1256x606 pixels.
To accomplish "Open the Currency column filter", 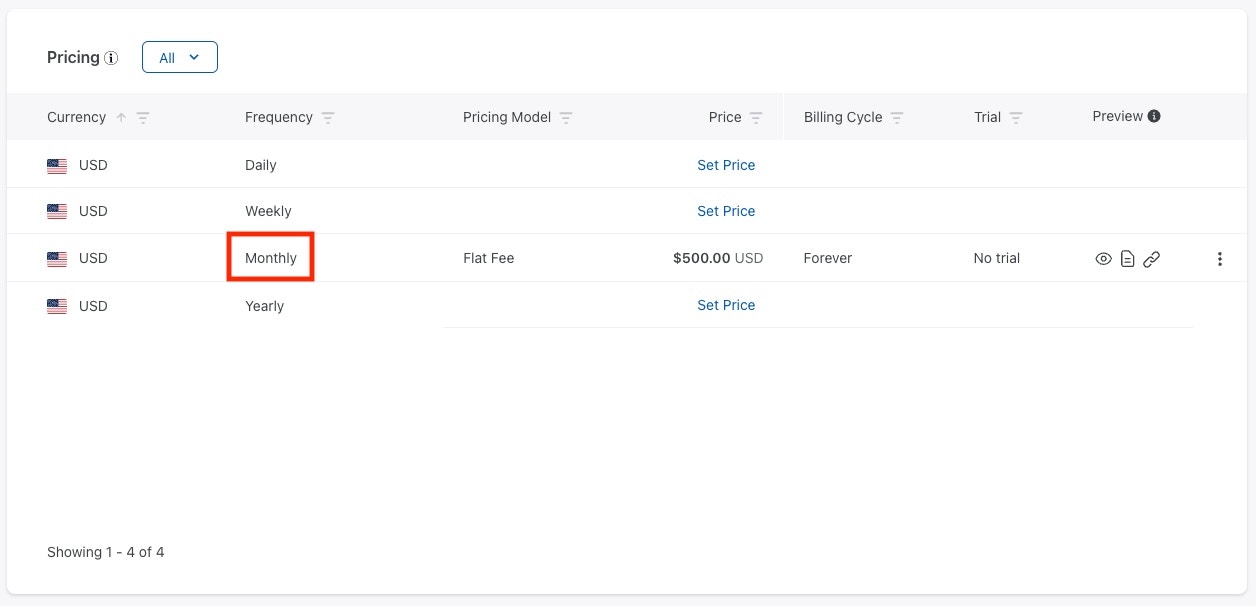I will point(142,117).
